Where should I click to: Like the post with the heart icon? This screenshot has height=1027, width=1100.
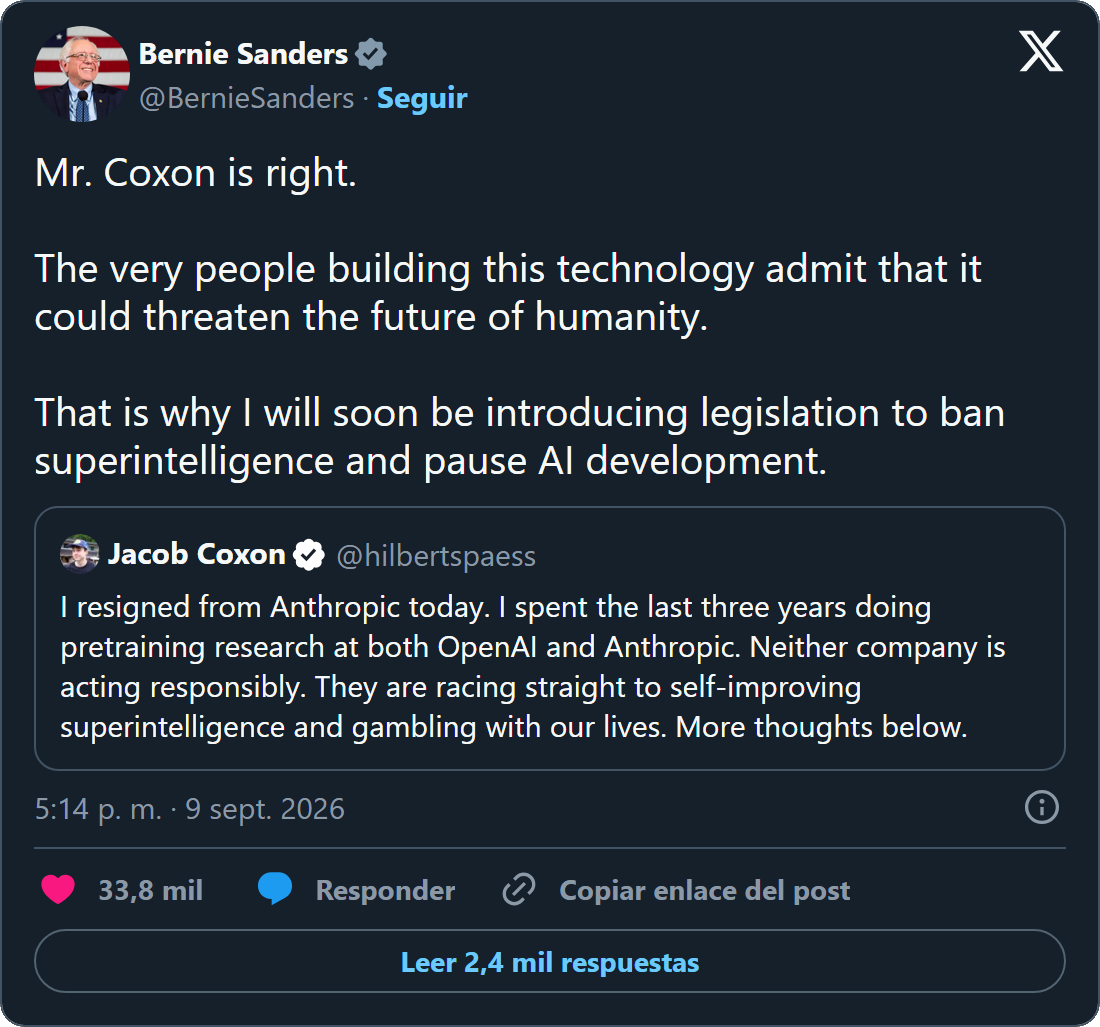click(x=58, y=890)
